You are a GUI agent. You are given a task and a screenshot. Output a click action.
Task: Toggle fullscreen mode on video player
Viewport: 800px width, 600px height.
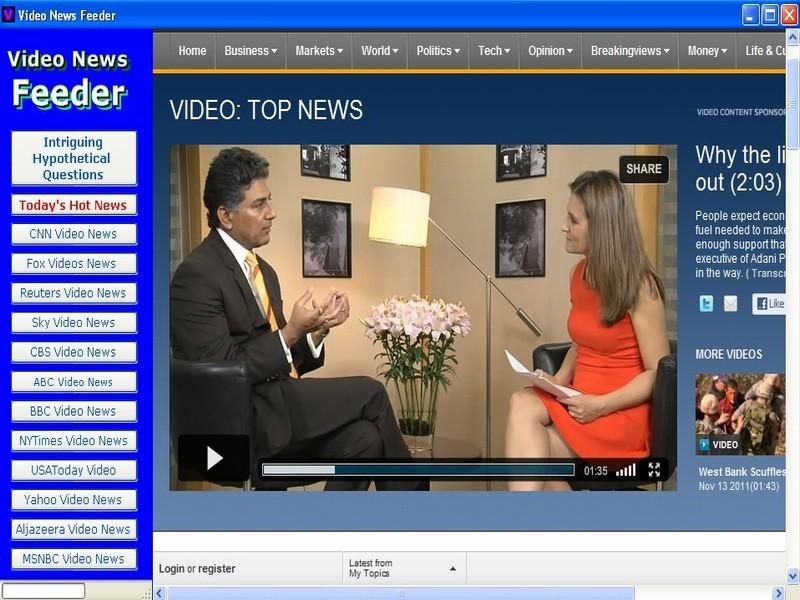pos(654,470)
